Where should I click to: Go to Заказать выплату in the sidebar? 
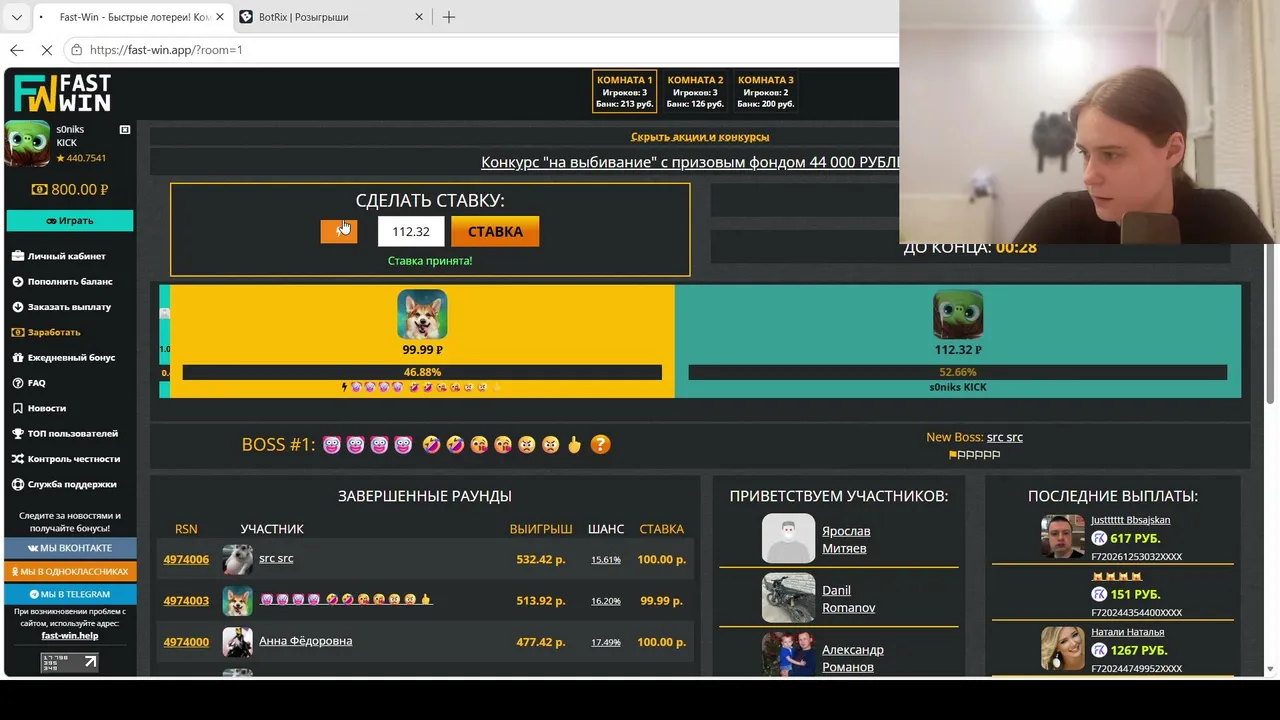69,307
